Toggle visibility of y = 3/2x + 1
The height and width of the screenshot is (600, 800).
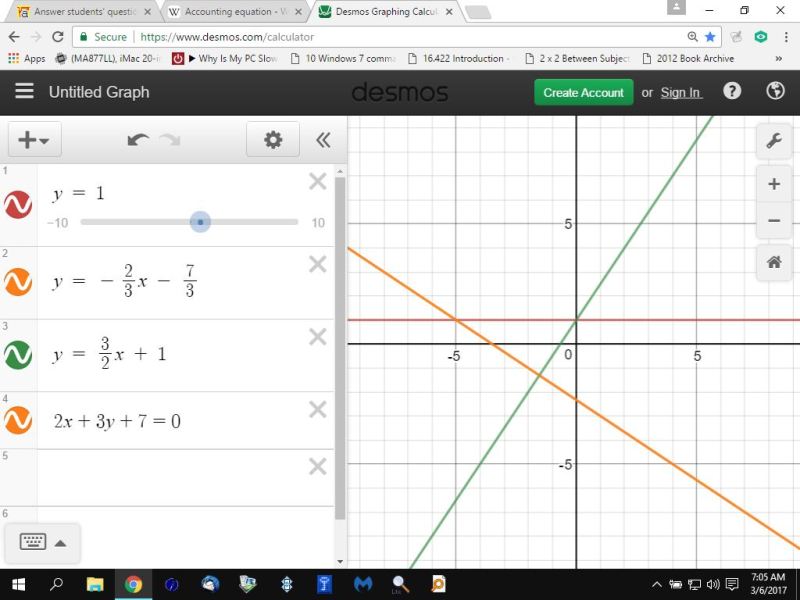18,355
